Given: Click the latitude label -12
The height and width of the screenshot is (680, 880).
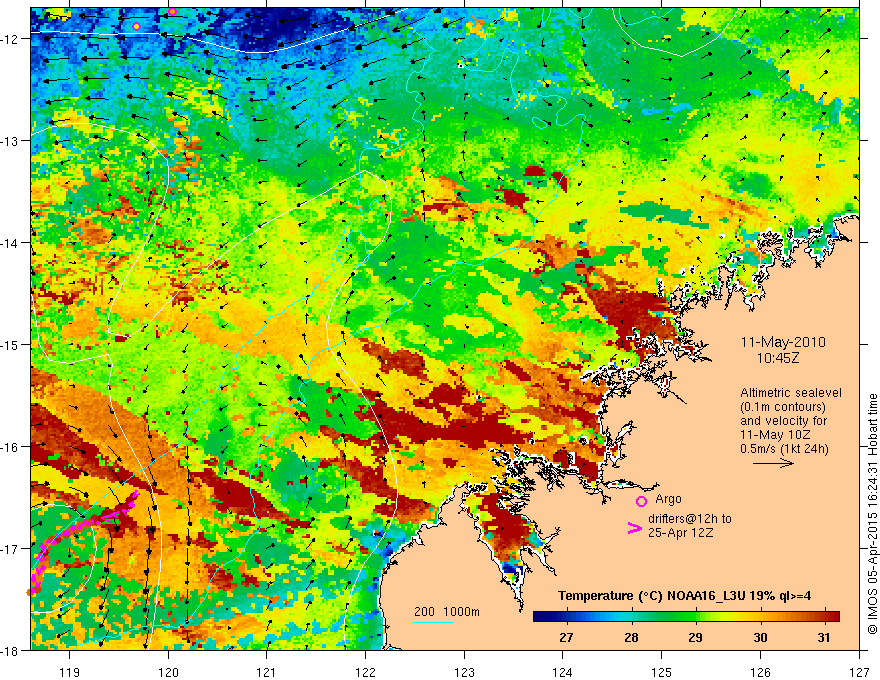Looking at the screenshot, I should [x=11, y=39].
